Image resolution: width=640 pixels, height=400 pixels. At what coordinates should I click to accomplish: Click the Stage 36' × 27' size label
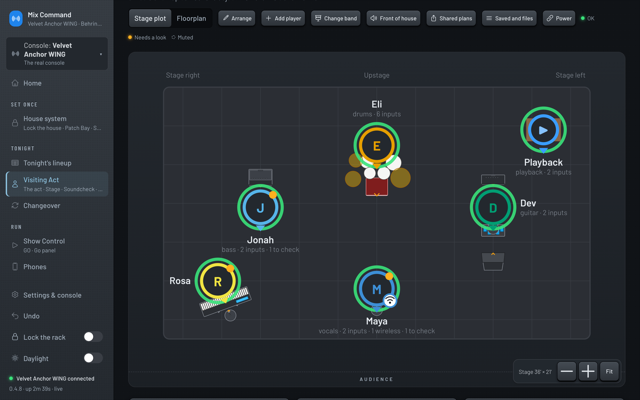[x=535, y=371]
